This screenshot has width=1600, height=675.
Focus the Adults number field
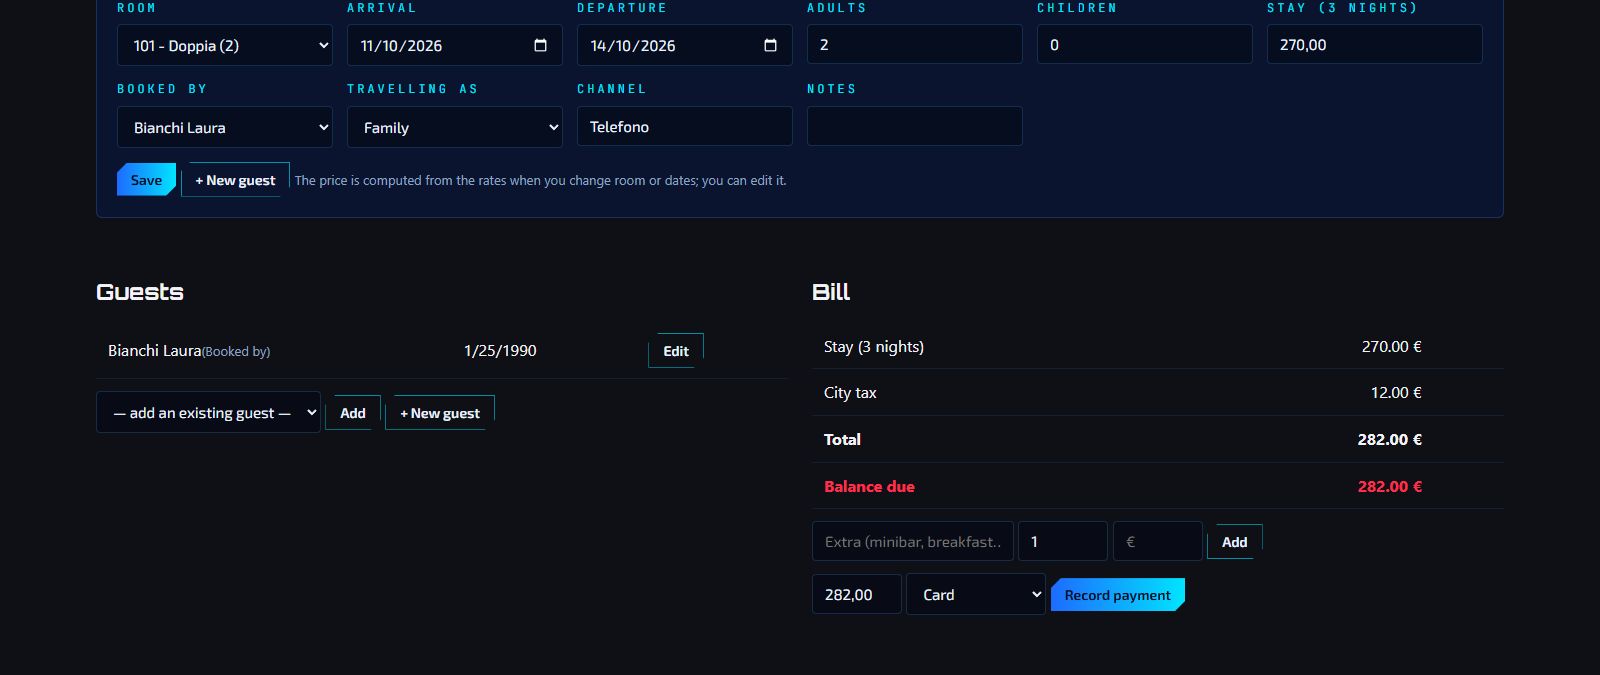915,44
